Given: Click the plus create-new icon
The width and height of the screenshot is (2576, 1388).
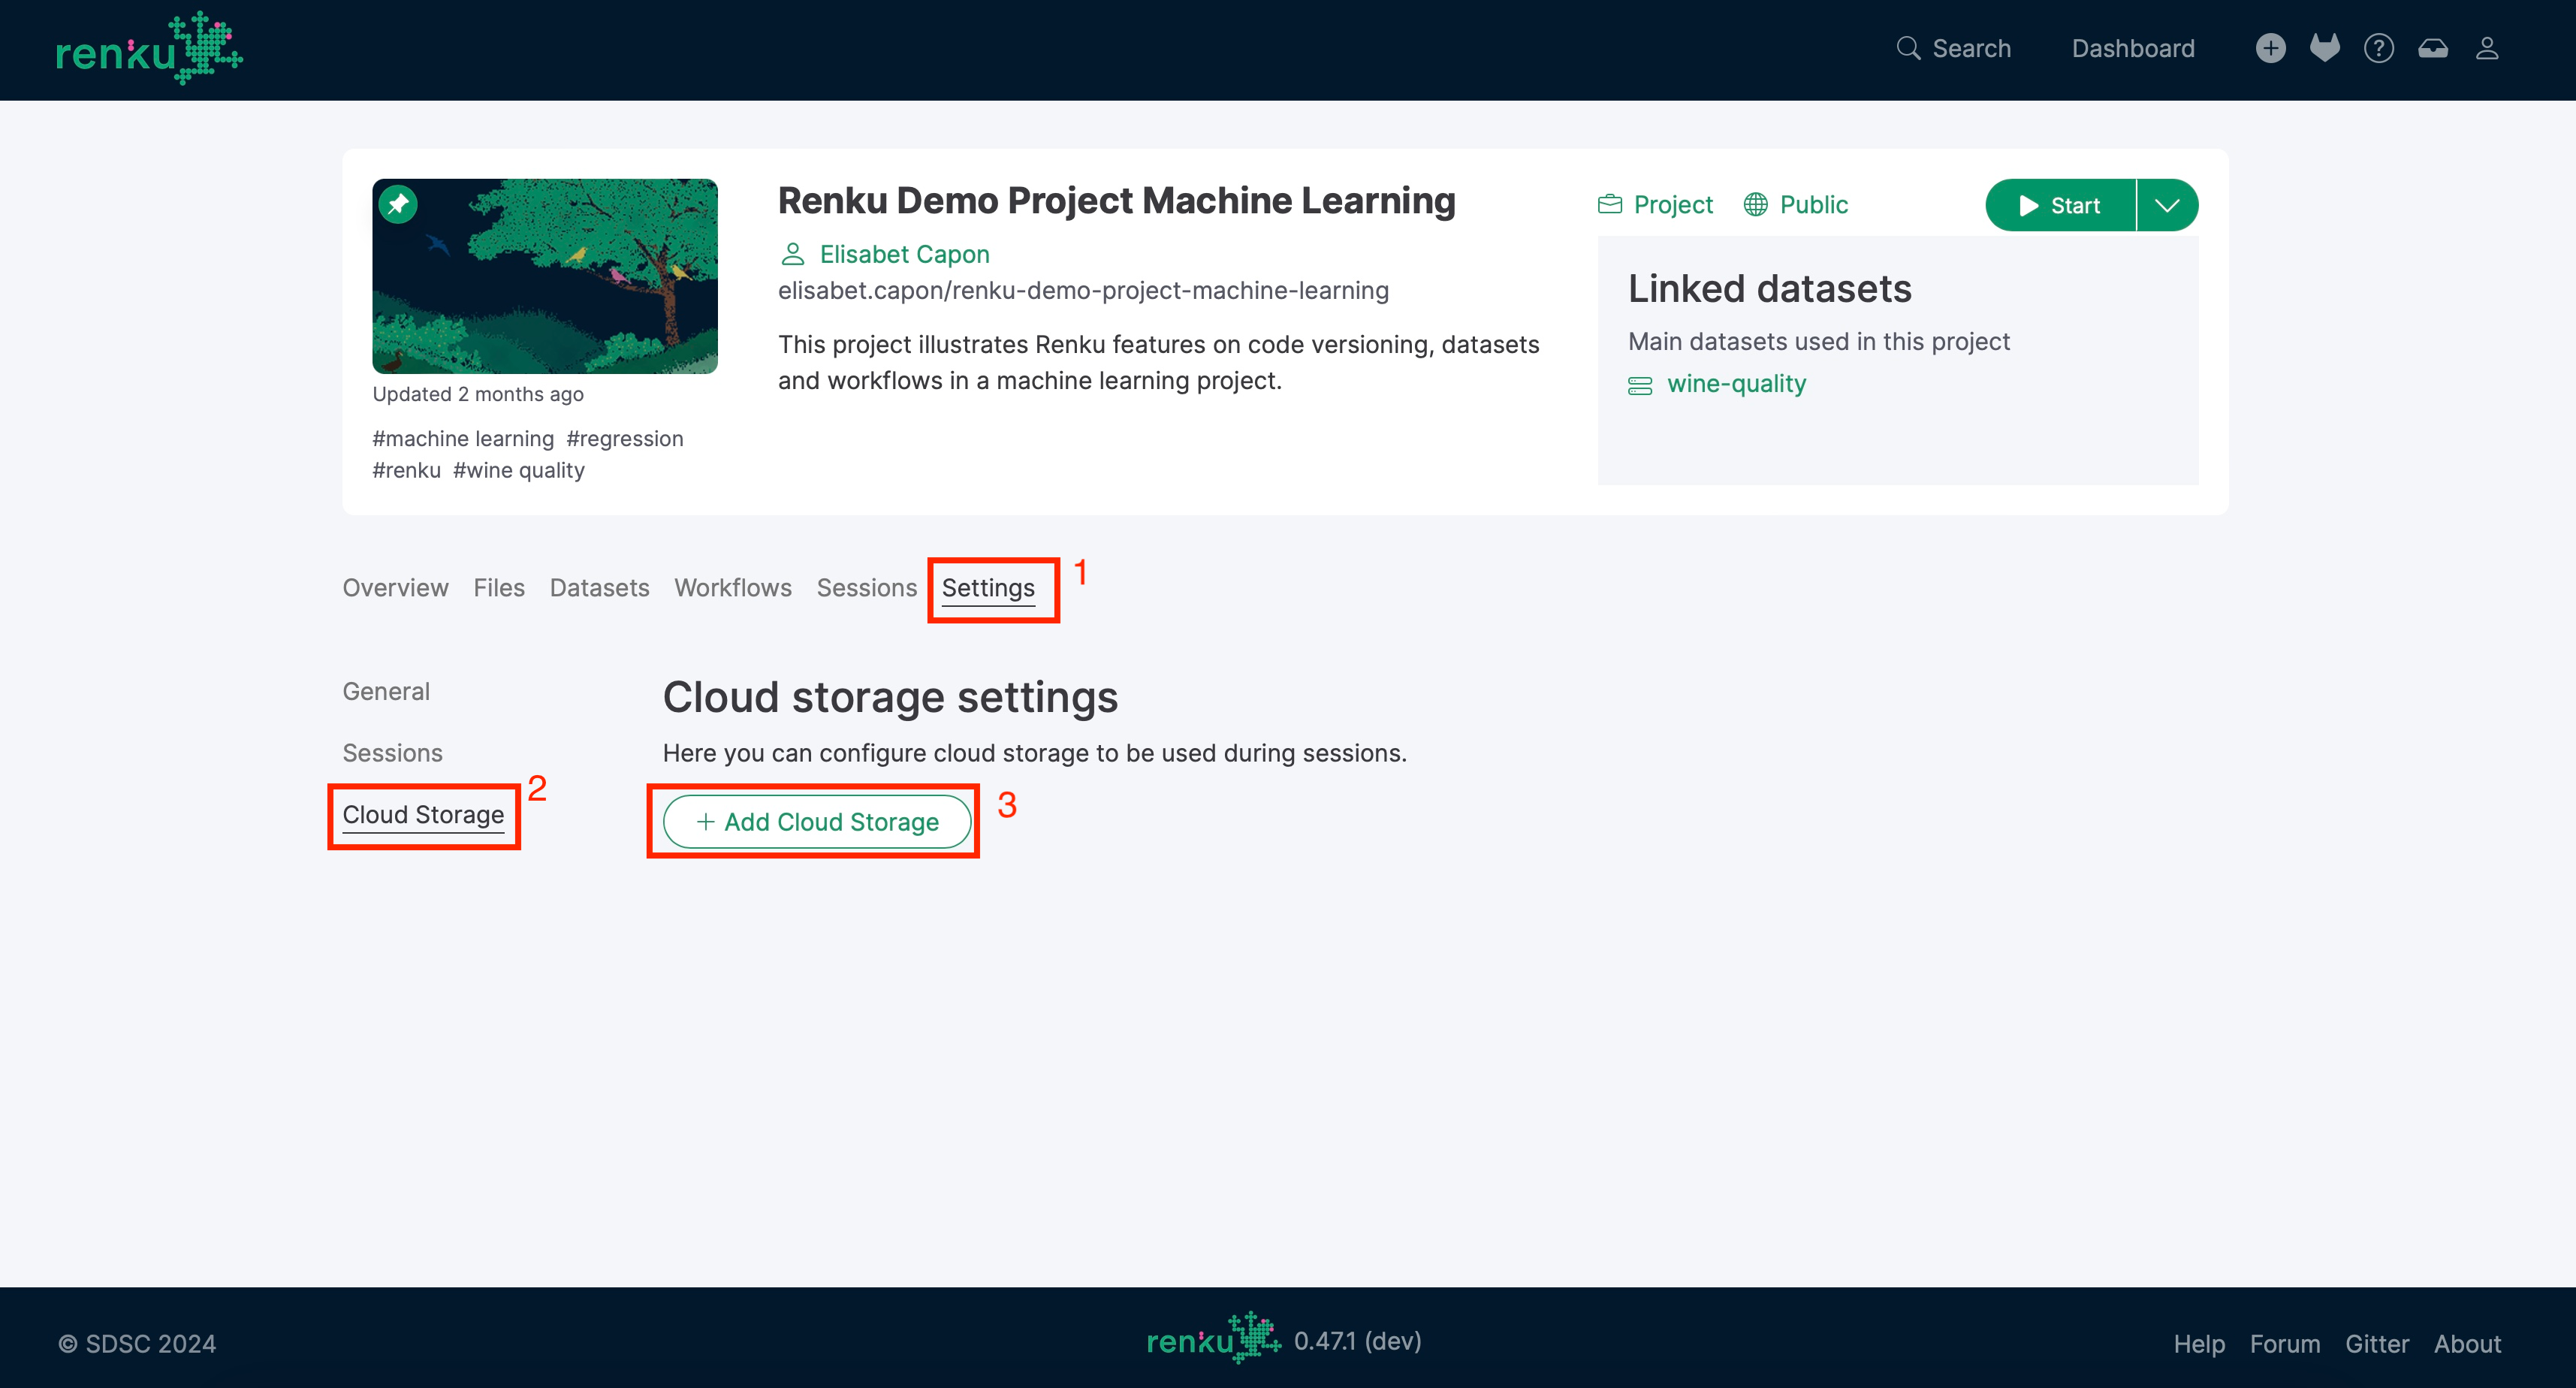Looking at the screenshot, I should coord(2270,48).
